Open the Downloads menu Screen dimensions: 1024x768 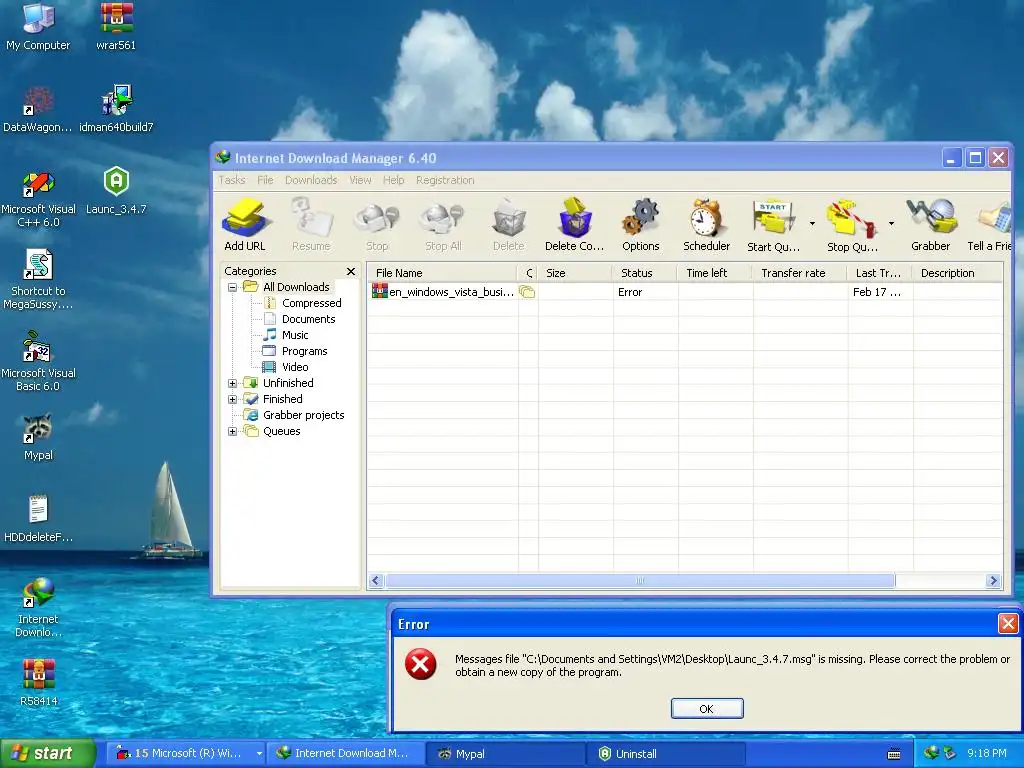[311, 180]
